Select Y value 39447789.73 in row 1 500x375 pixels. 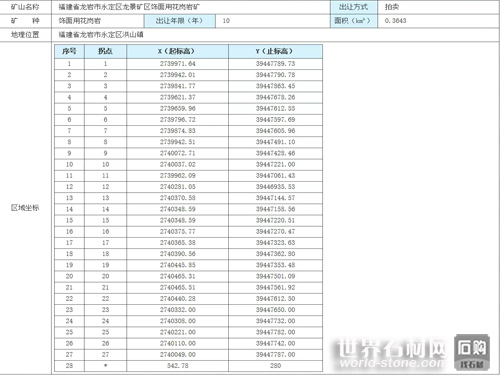click(x=275, y=64)
